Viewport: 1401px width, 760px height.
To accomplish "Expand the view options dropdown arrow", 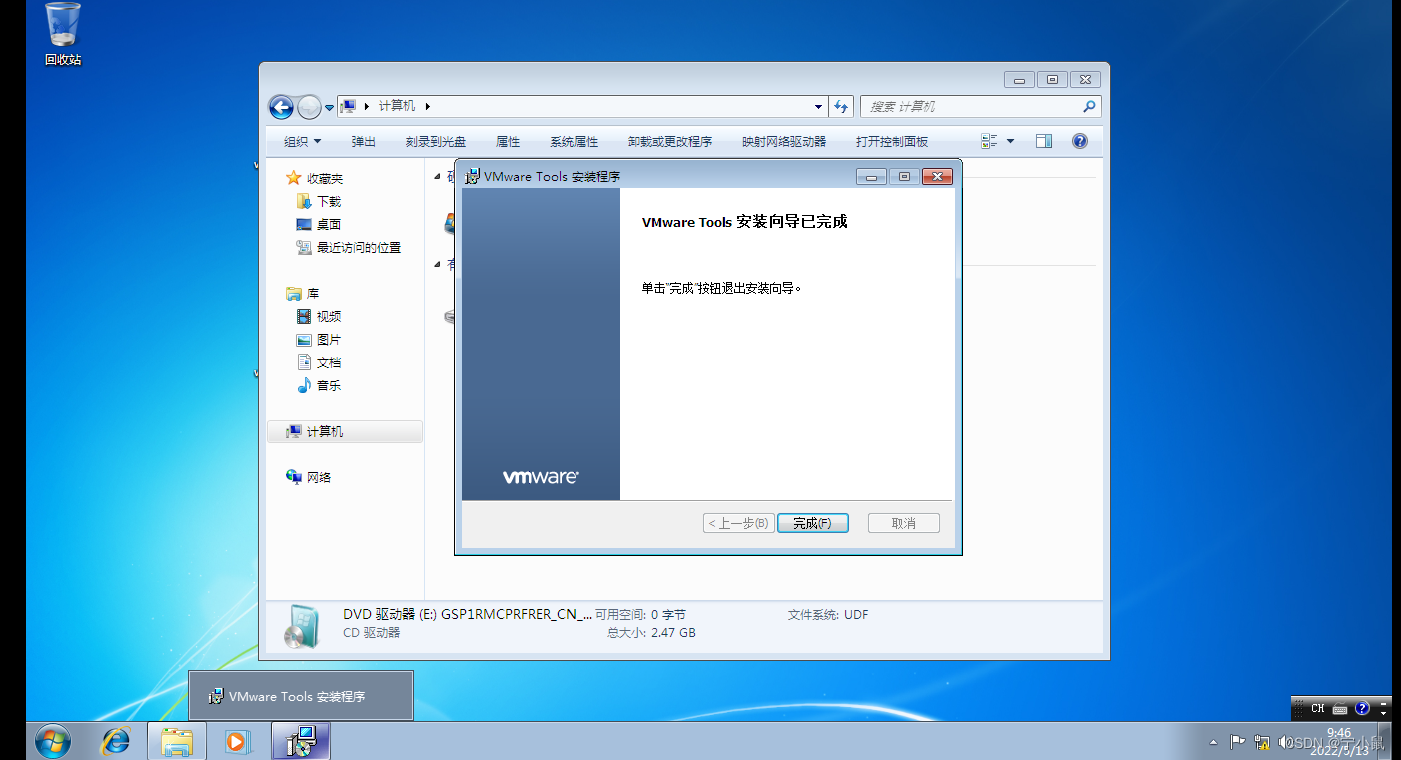I will pos(1010,142).
